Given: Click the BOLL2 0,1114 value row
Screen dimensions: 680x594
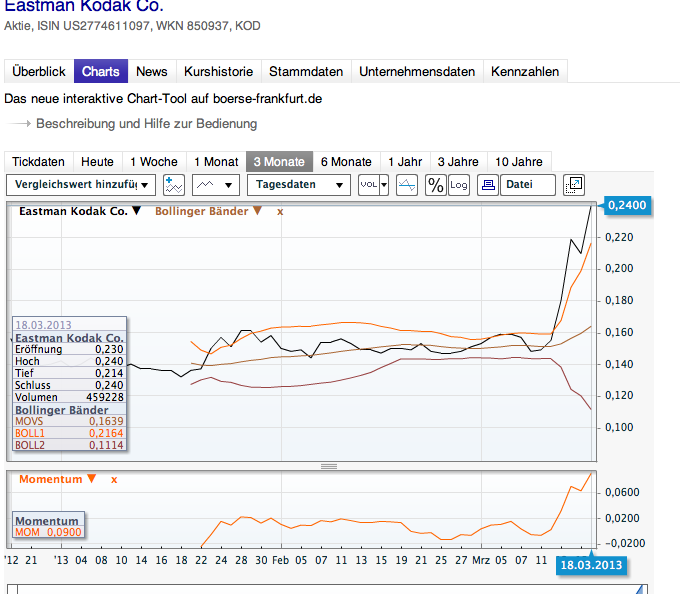Looking at the screenshot, I should [x=69, y=445].
